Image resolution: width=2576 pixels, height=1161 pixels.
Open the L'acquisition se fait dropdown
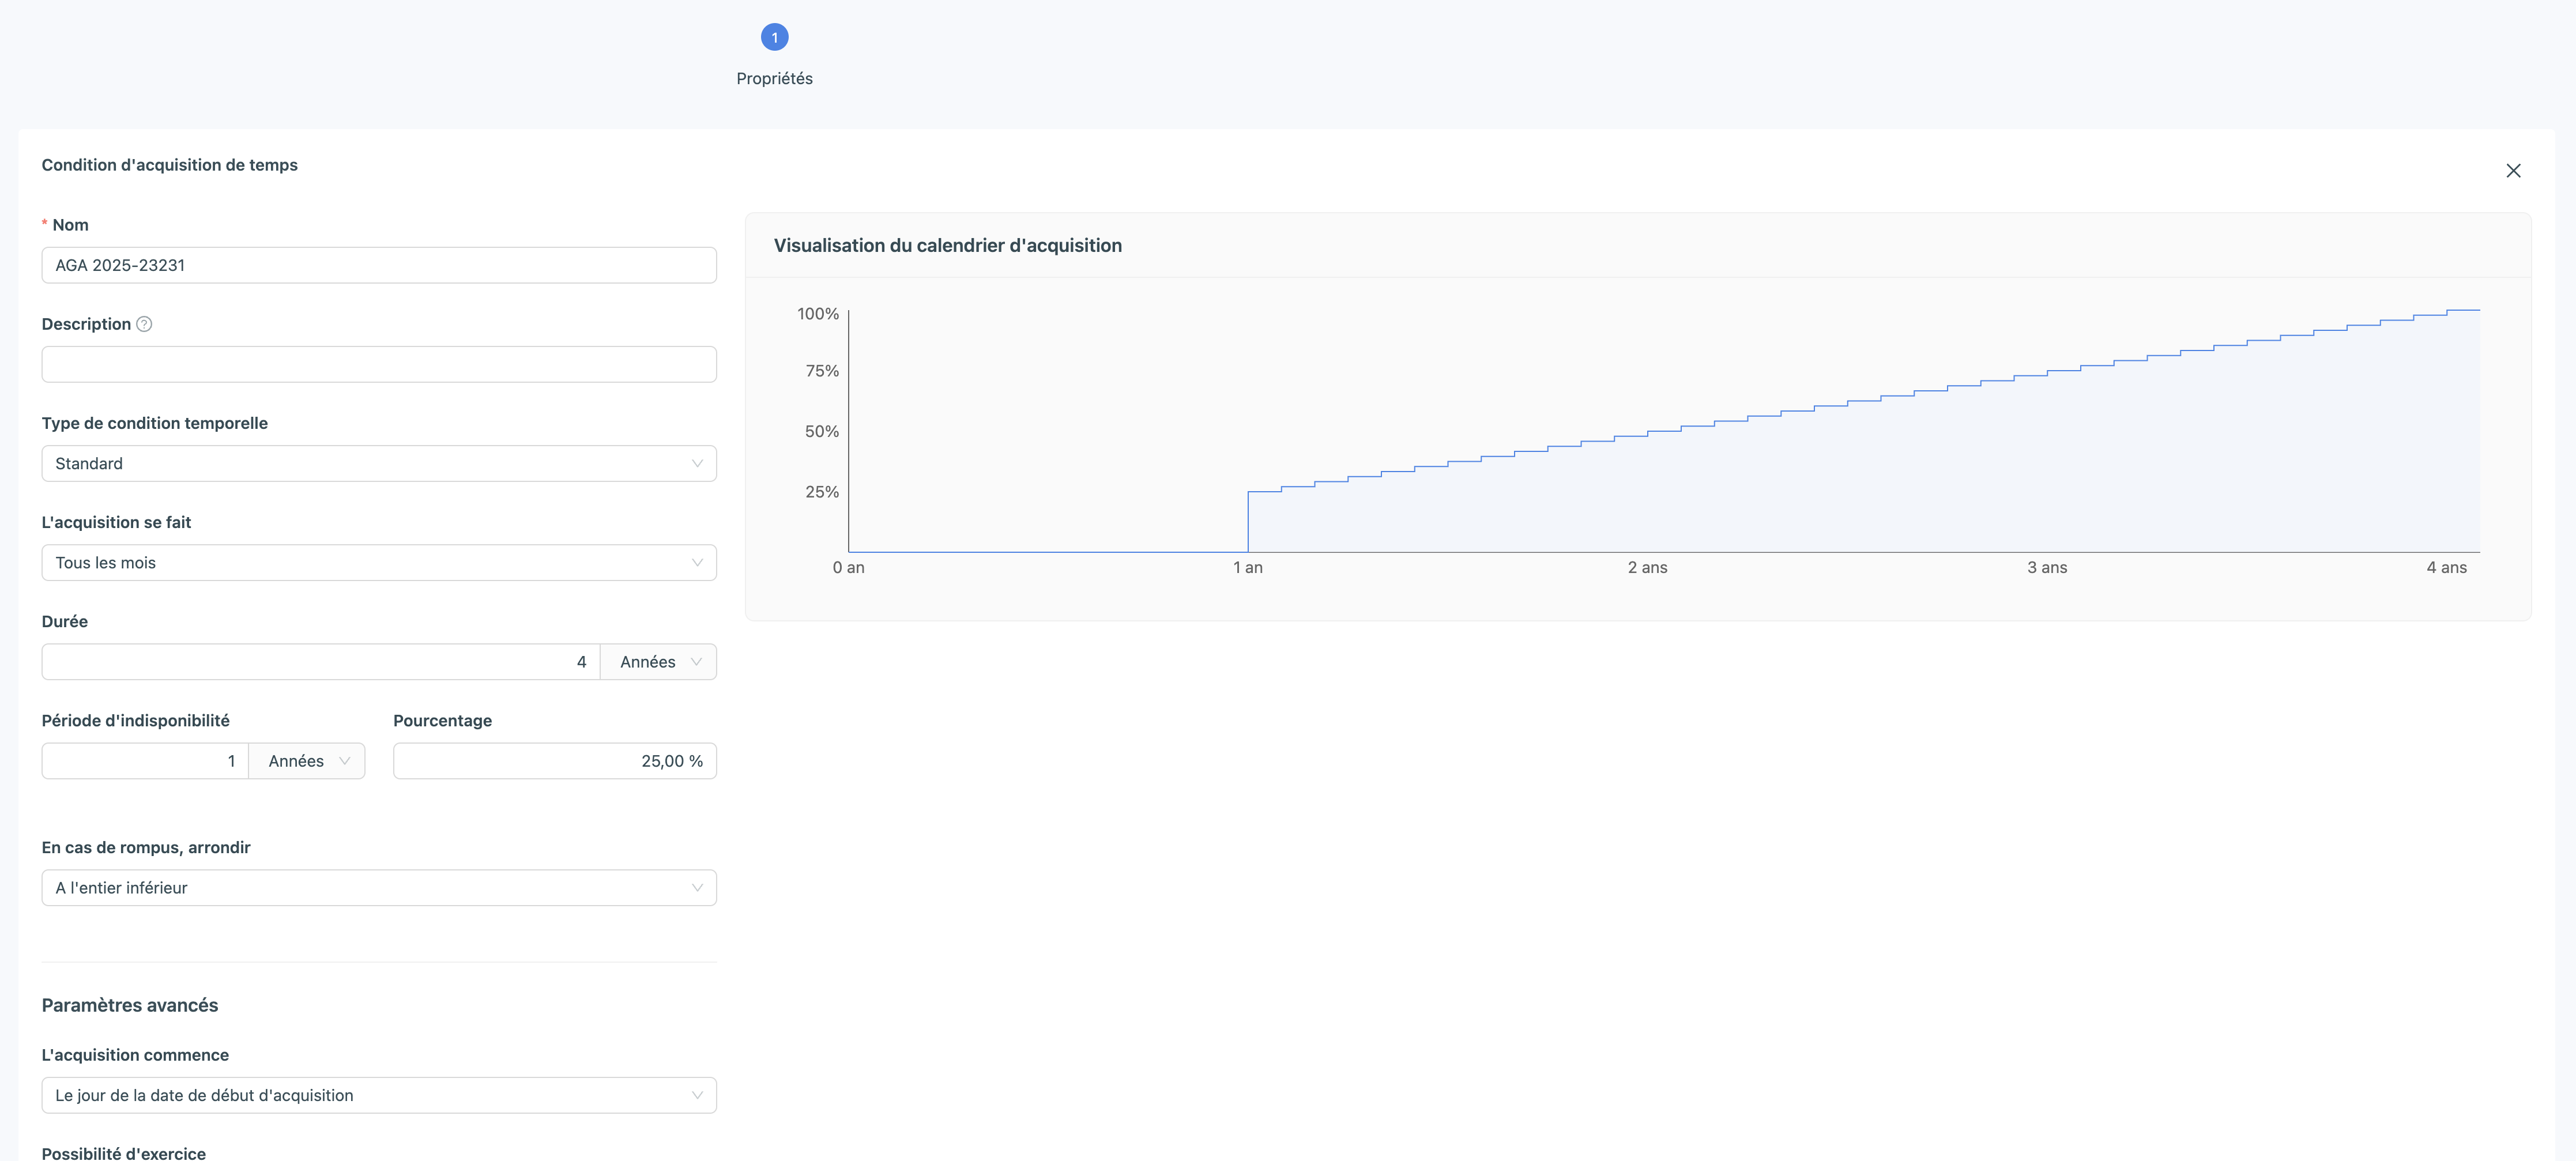click(x=379, y=562)
